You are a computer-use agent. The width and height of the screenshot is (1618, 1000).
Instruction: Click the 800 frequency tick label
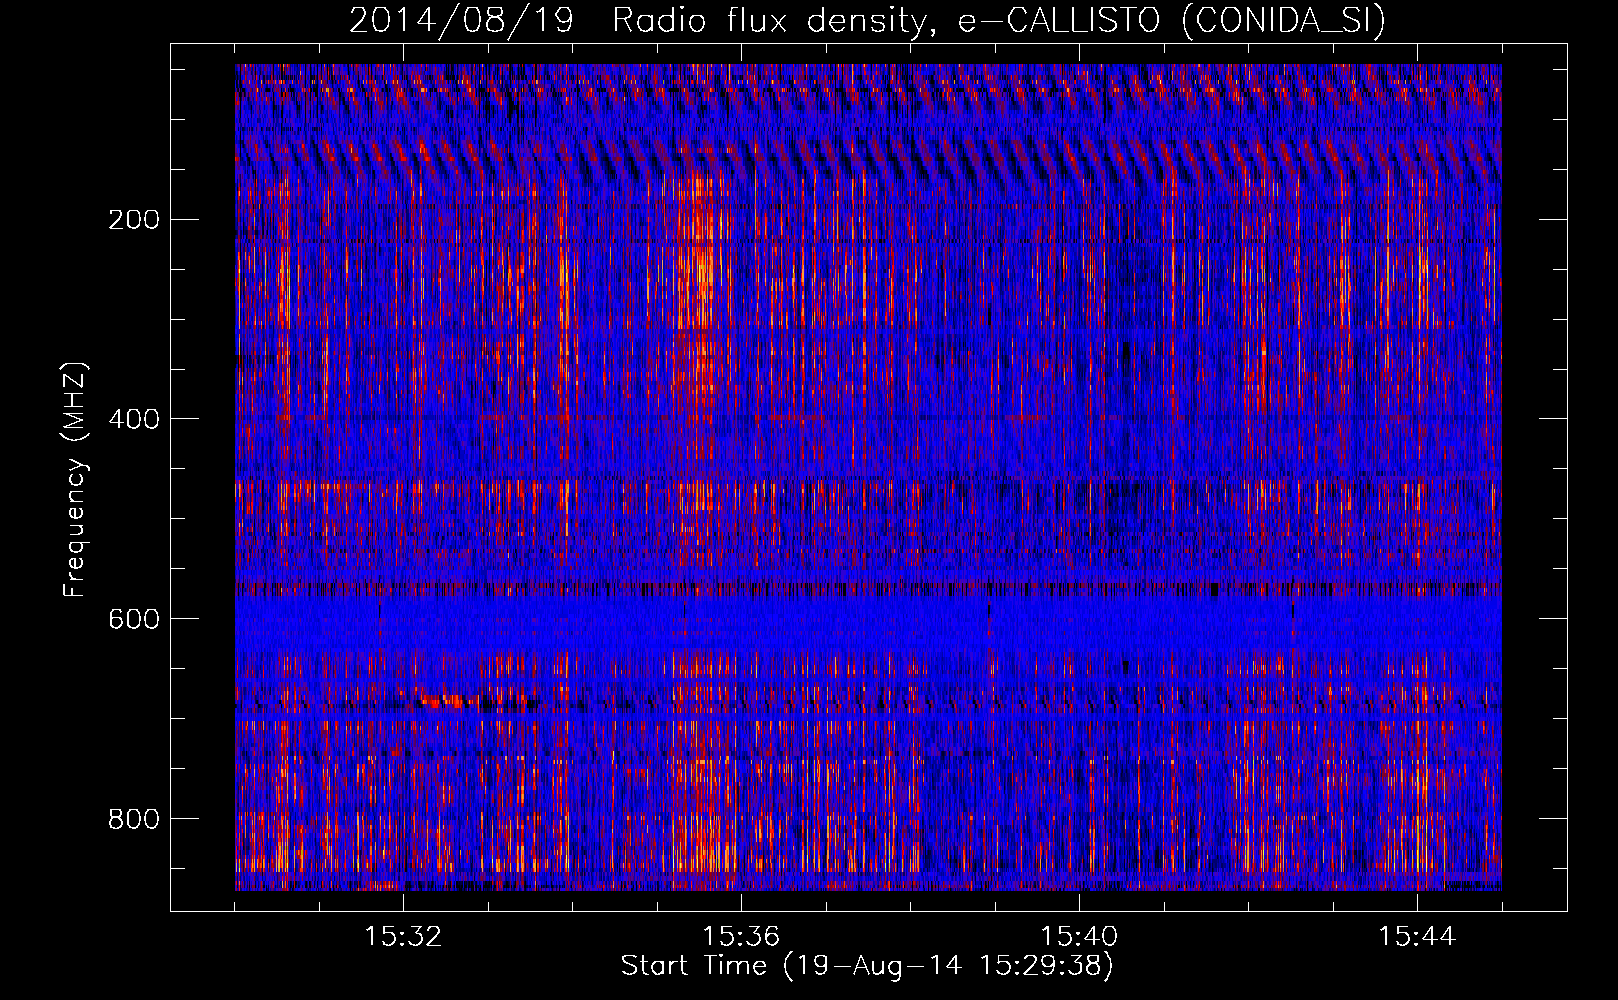click(x=133, y=819)
